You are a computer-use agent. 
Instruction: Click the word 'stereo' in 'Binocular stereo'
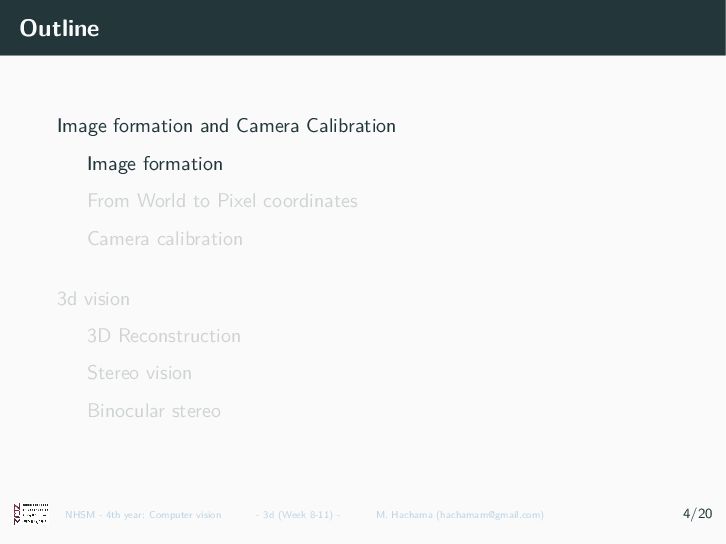(195, 411)
